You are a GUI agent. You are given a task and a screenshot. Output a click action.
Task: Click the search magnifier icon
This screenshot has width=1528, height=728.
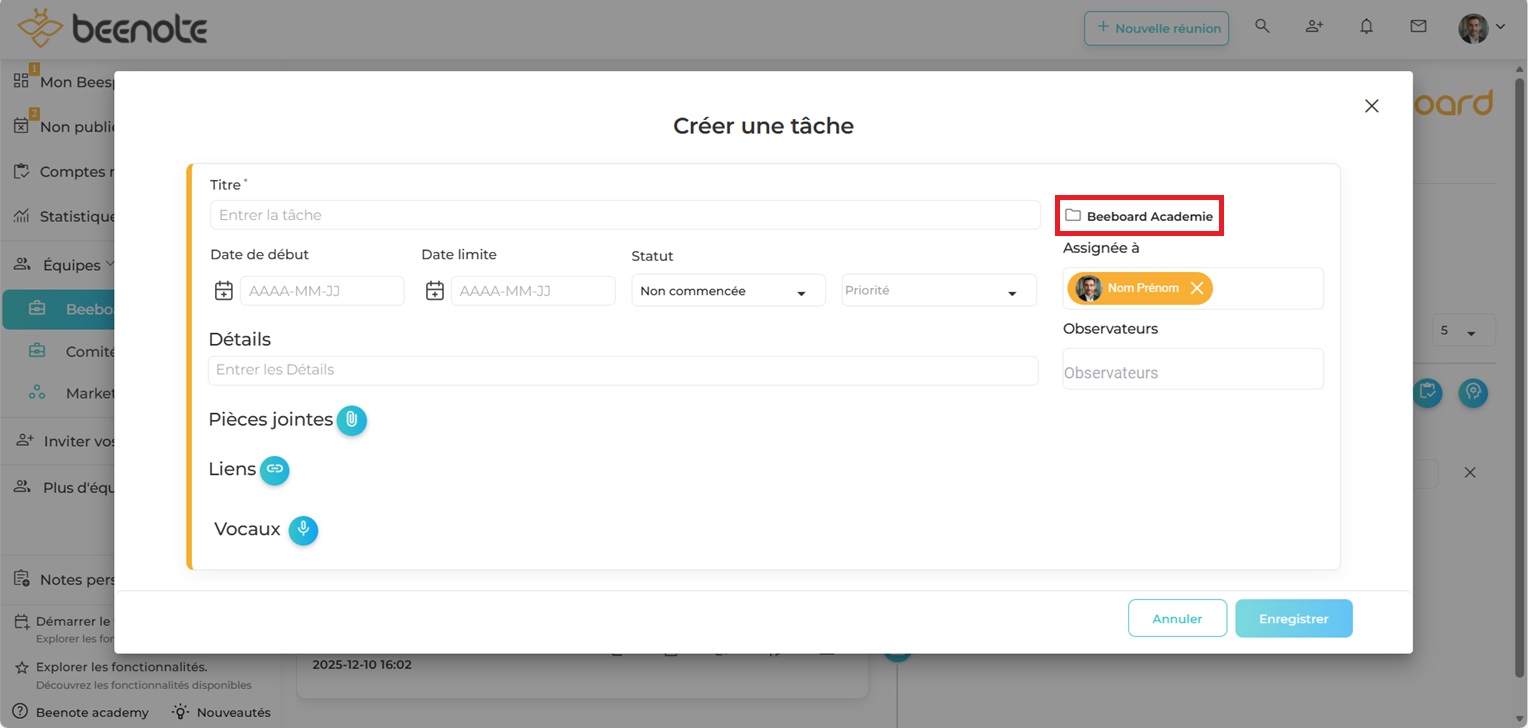(1262, 27)
